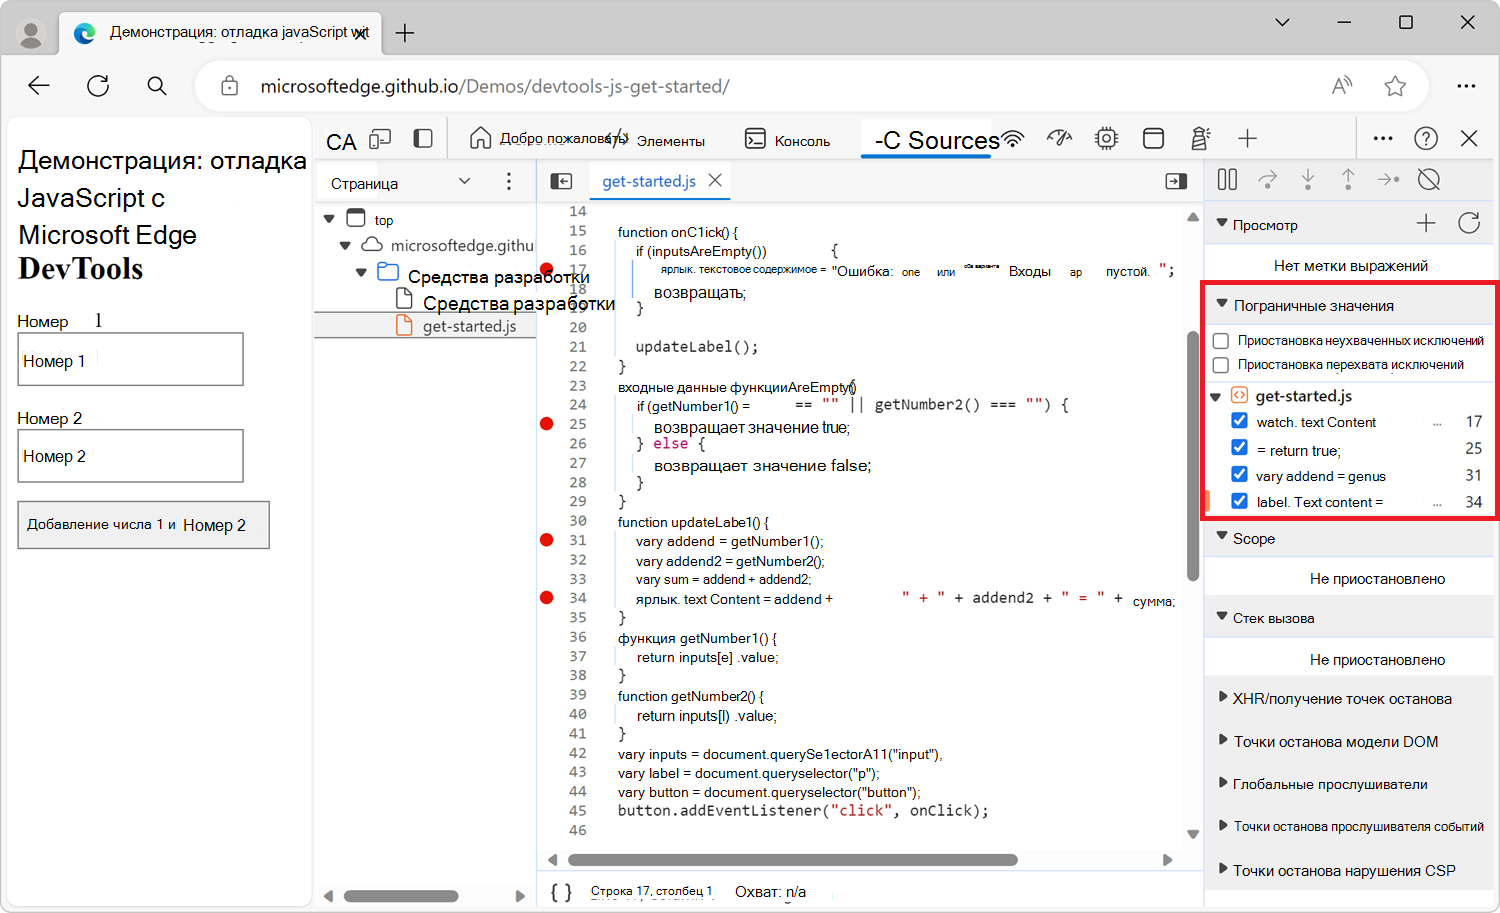Remove red breakpoint dot at line 31

pyautogui.click(x=546, y=540)
